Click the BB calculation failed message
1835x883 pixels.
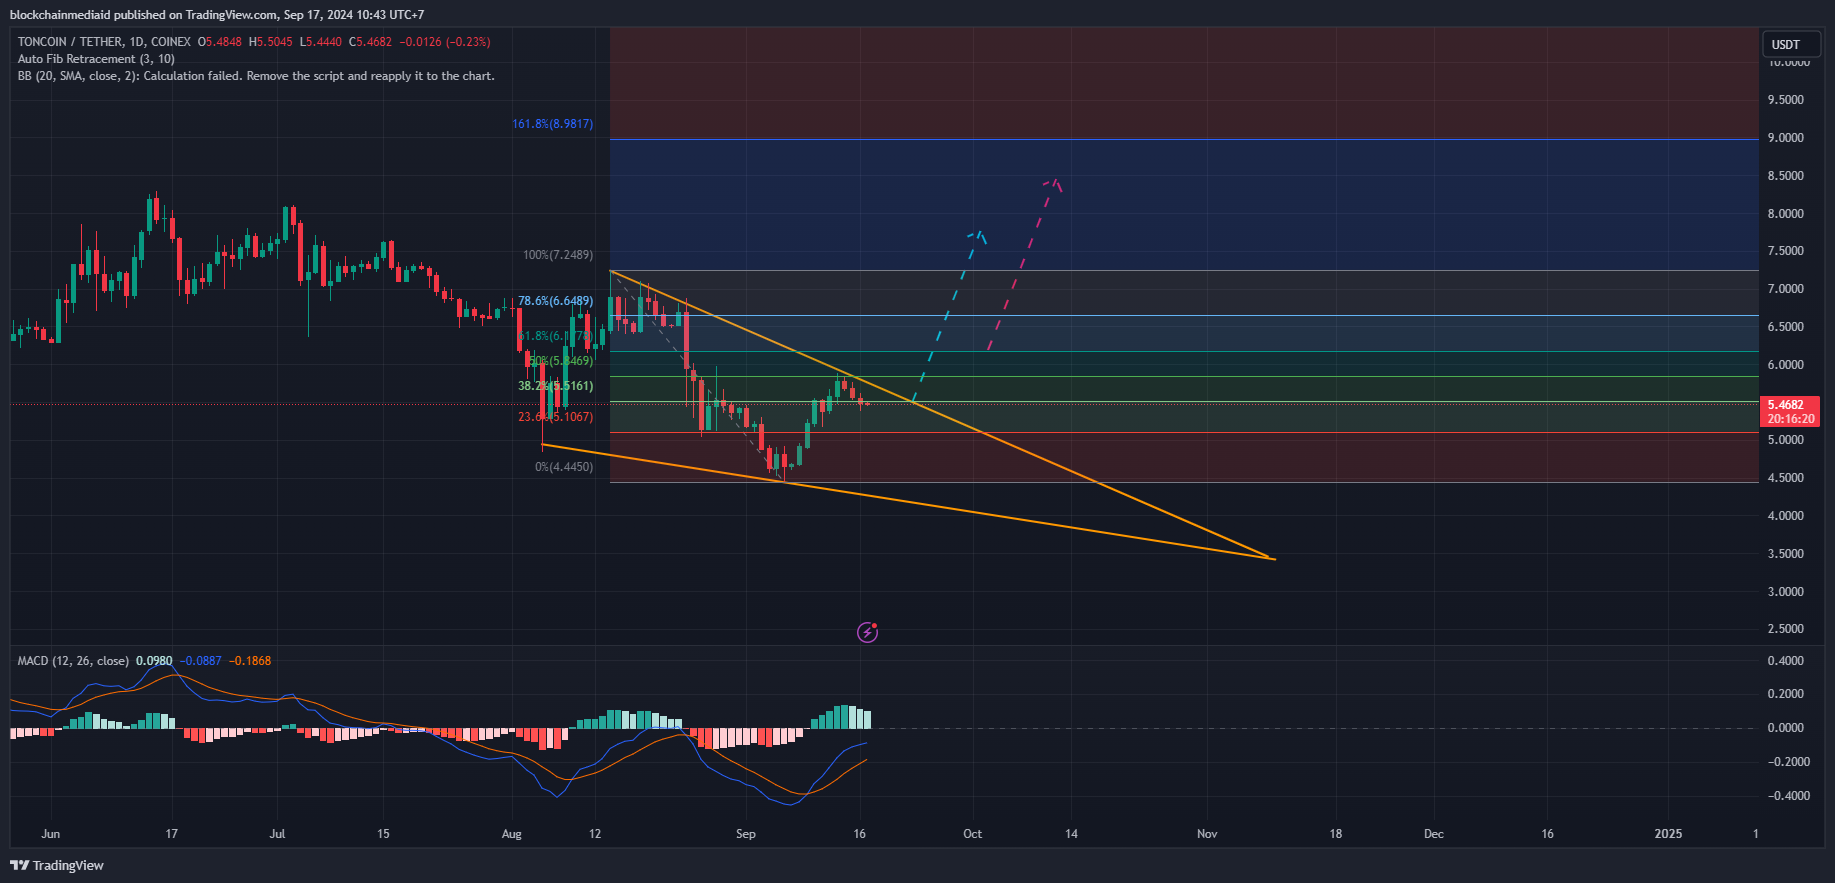pyautogui.click(x=256, y=76)
